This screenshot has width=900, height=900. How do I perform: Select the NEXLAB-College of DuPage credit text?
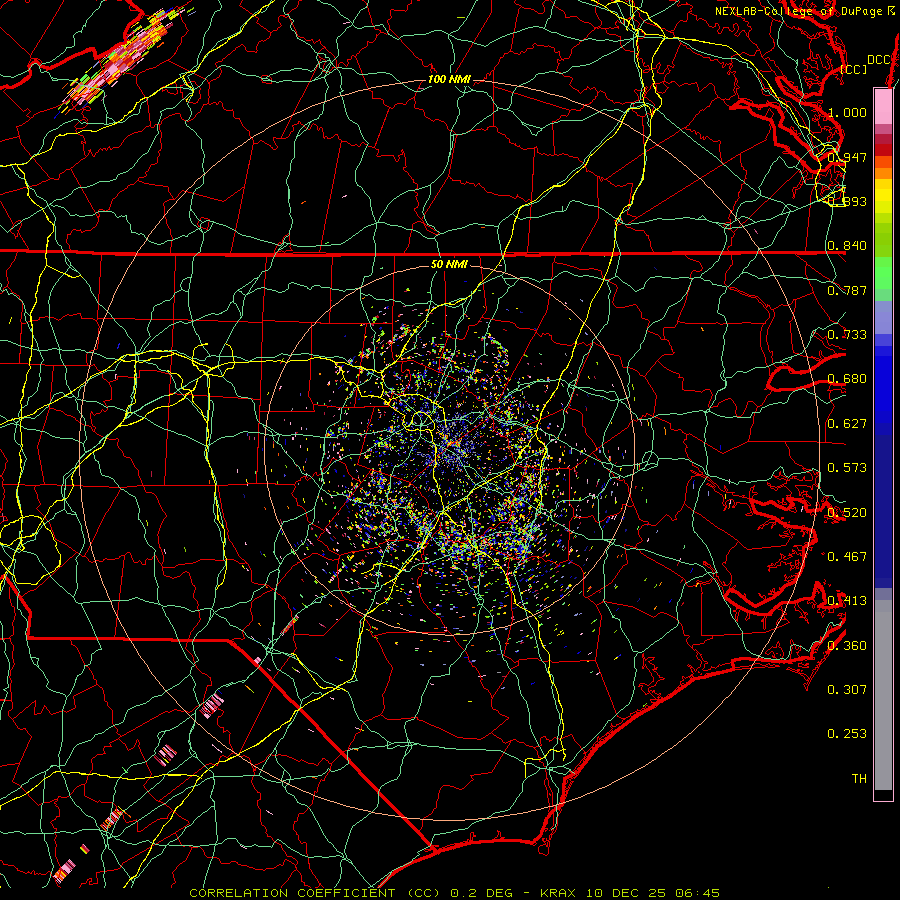coord(801,11)
